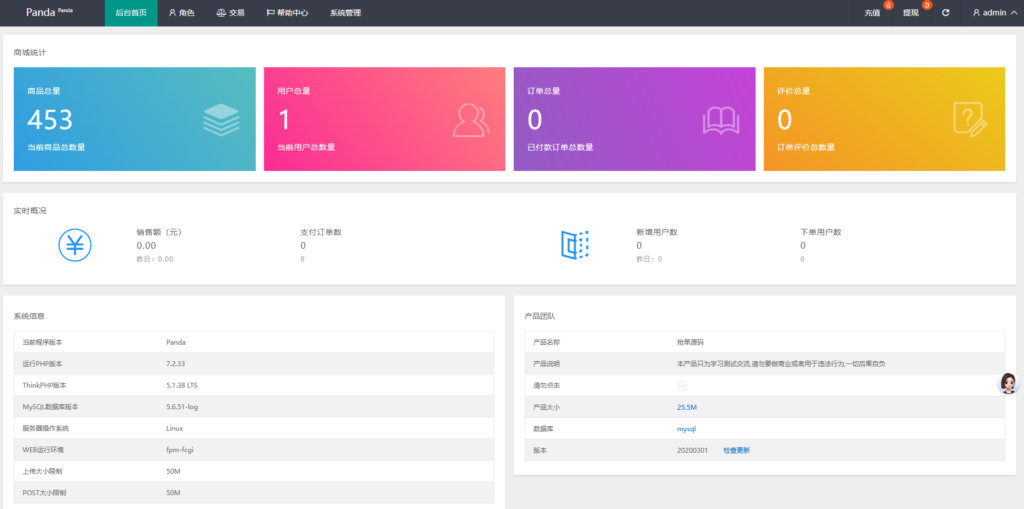Click the small round icon beside 请勿点击
The image size is (1024, 509).
(x=683, y=385)
